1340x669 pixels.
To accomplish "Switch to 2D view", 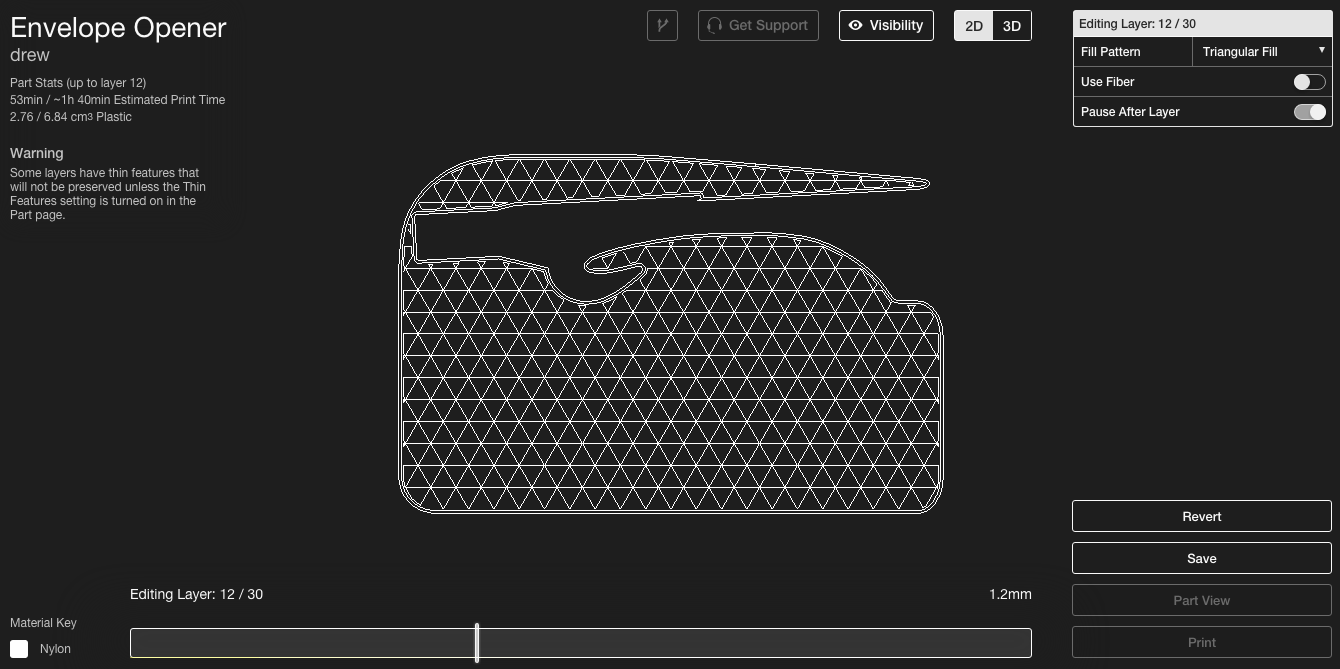I will coord(973,26).
